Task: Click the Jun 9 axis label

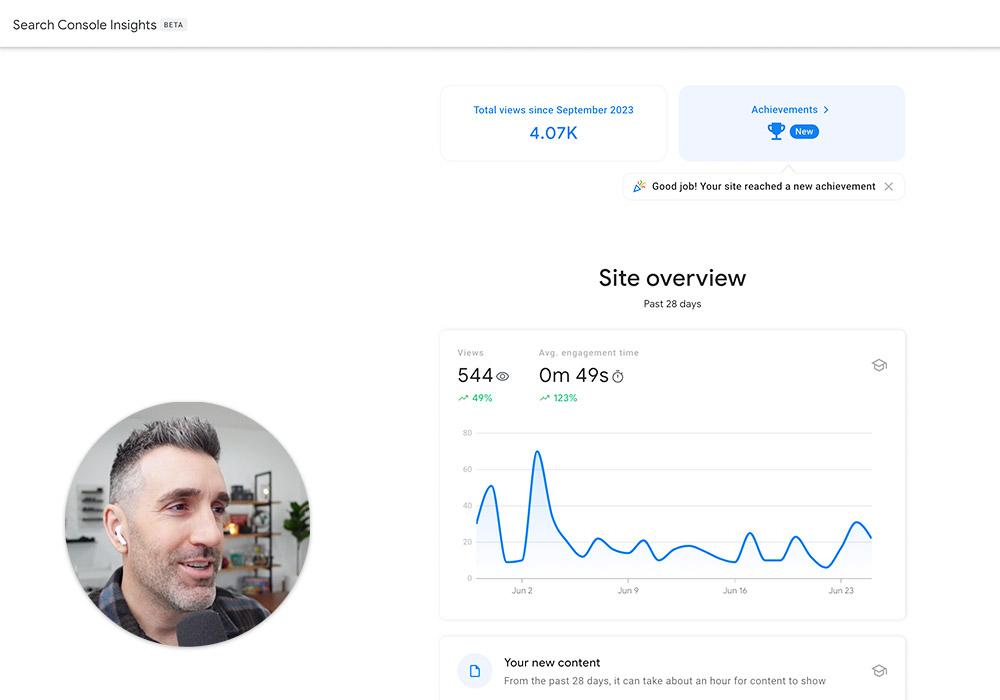Action: [x=628, y=590]
